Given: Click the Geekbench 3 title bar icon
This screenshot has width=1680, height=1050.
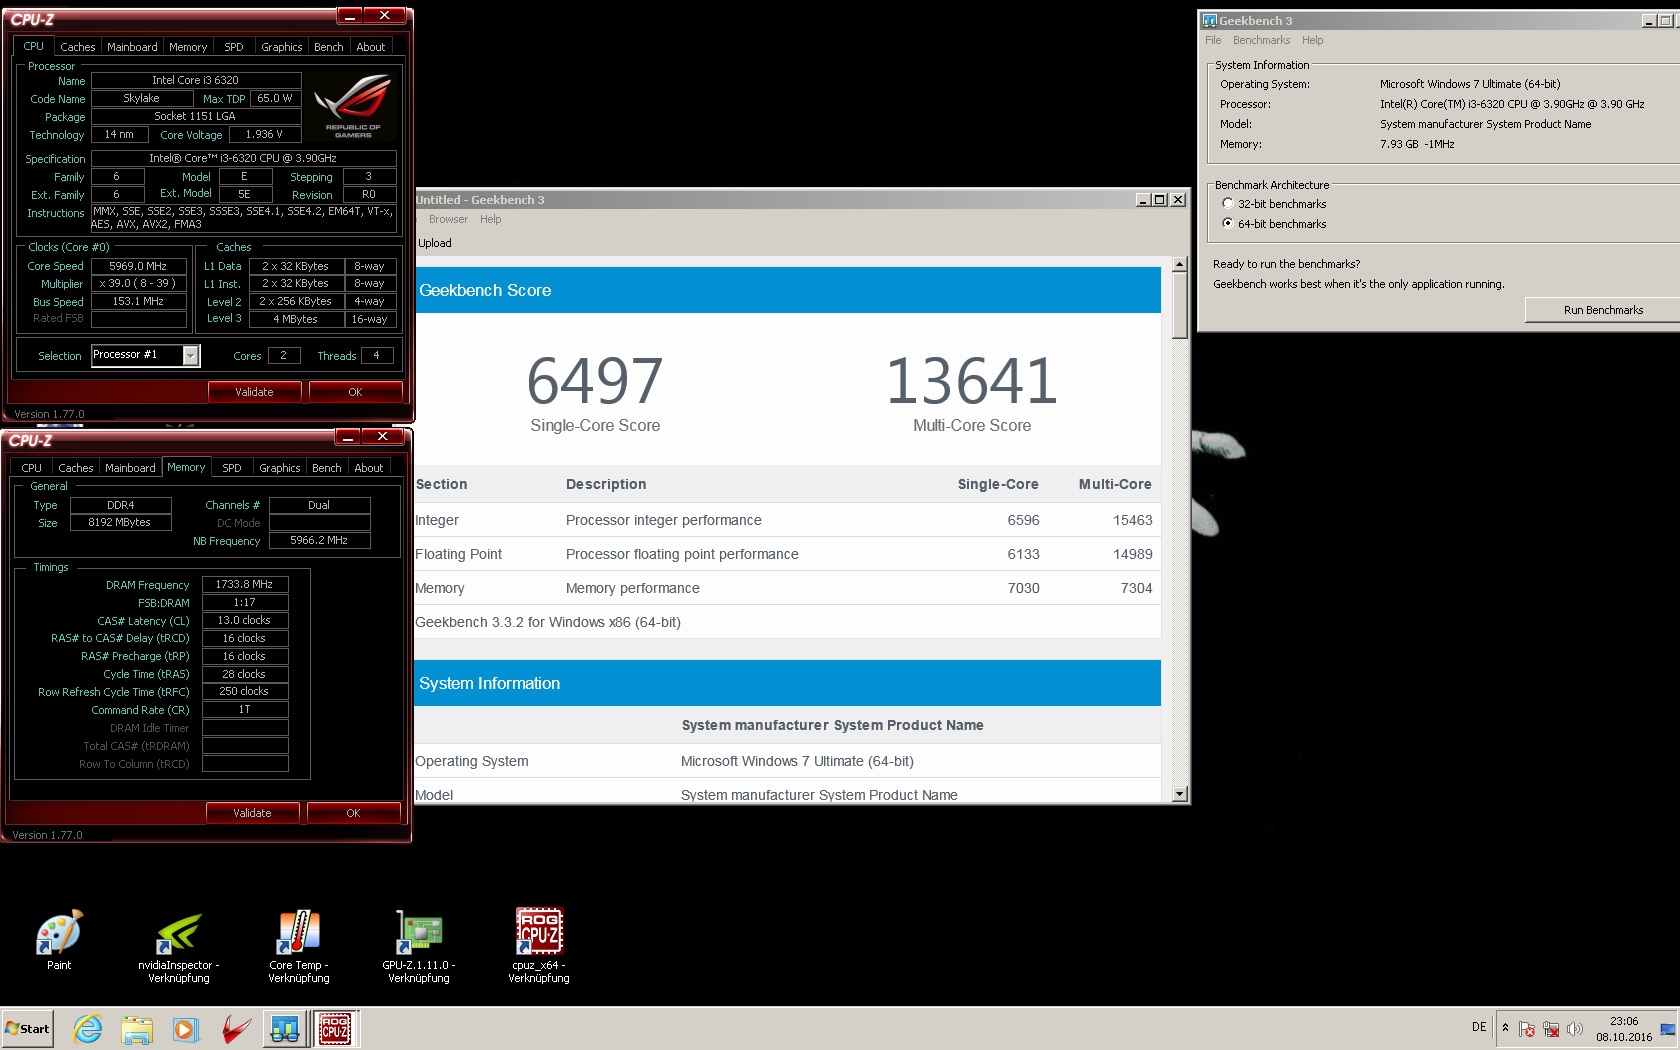Looking at the screenshot, I should click(x=1209, y=21).
